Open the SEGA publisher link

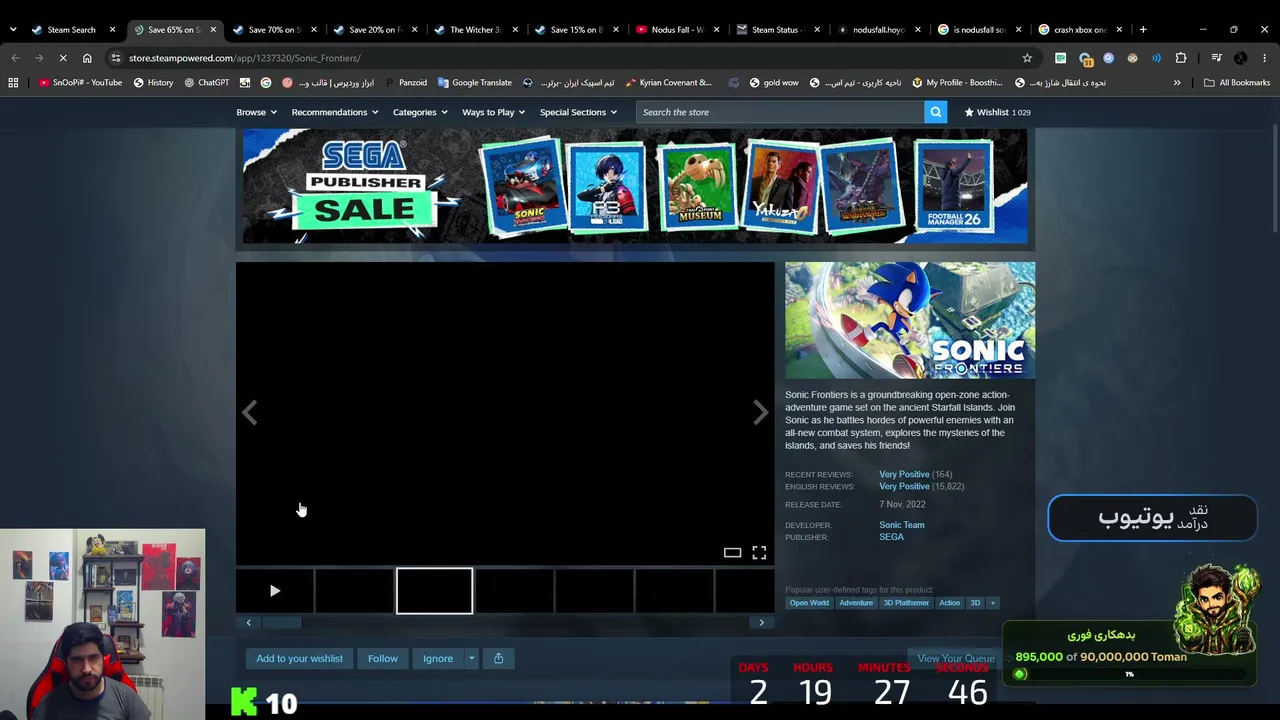pyautogui.click(x=891, y=537)
